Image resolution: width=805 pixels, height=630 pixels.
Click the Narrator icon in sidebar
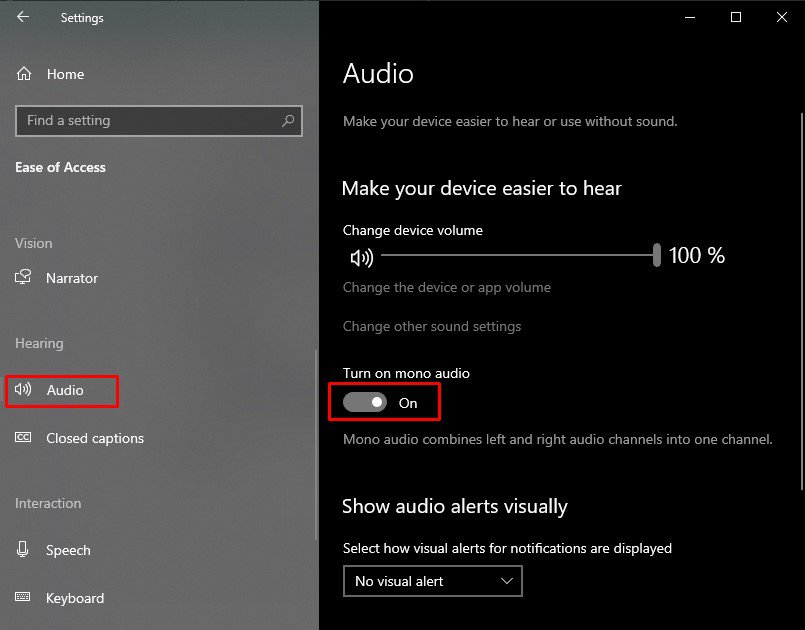(x=23, y=277)
